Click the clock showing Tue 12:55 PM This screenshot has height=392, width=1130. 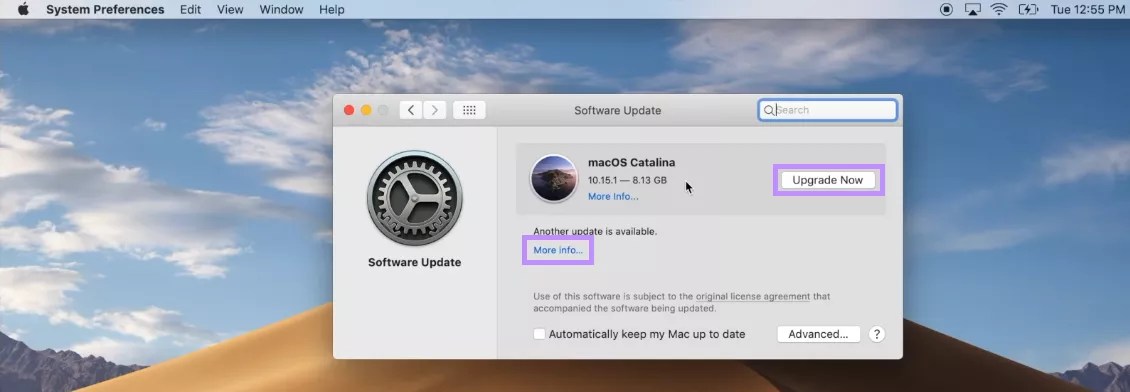(1087, 9)
